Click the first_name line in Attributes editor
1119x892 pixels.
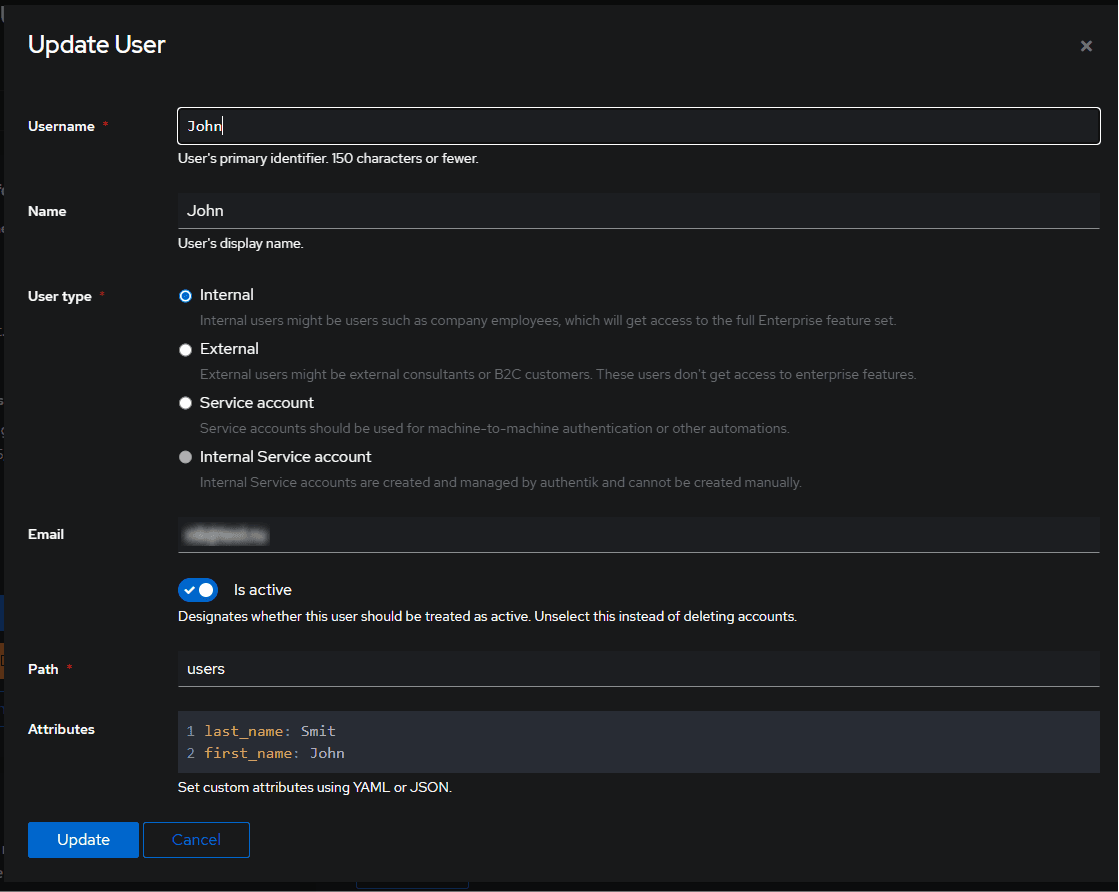tap(274, 753)
